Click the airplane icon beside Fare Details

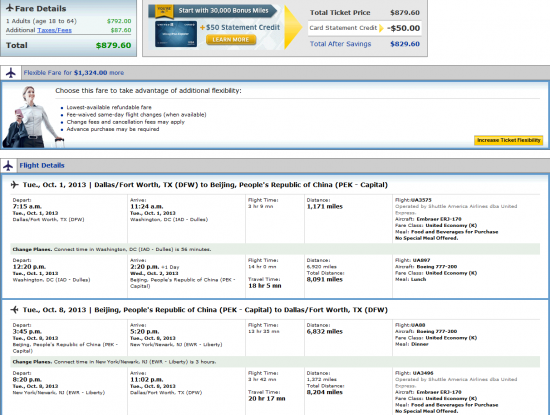10,8
